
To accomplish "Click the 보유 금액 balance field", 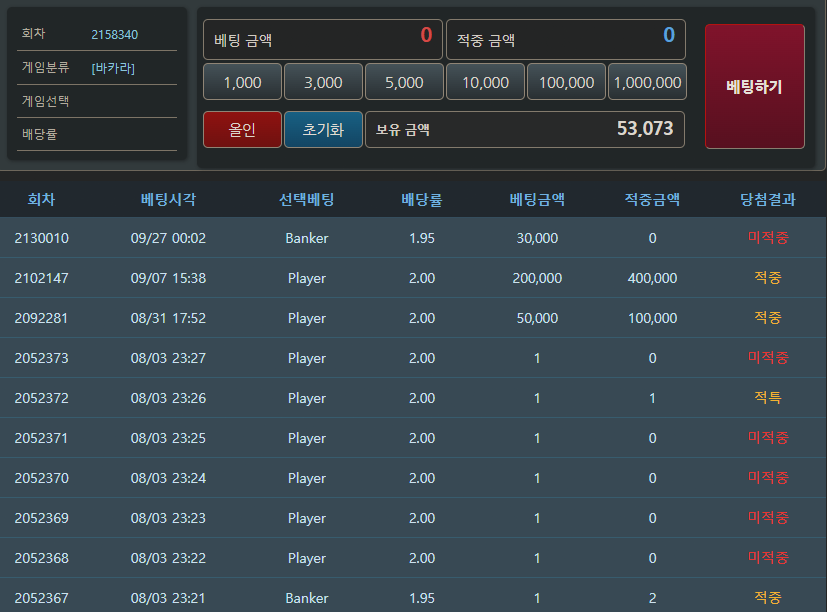I will 525,129.
